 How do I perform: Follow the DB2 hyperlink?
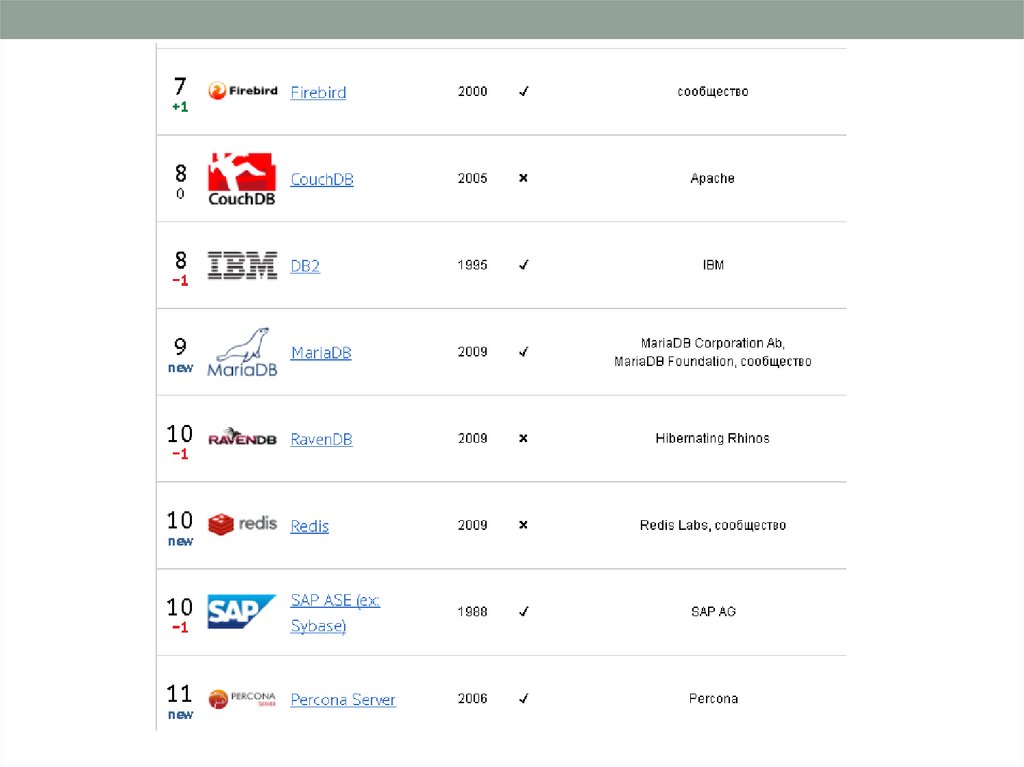coord(305,266)
